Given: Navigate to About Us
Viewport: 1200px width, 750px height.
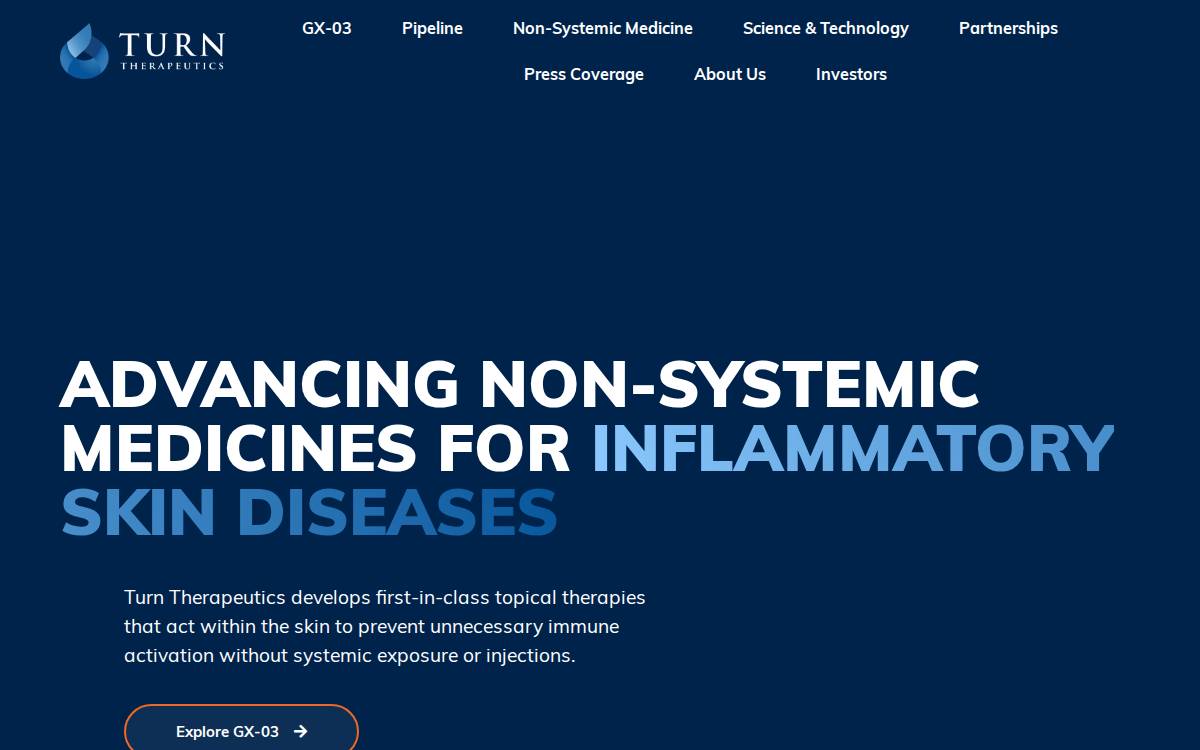Looking at the screenshot, I should (730, 74).
